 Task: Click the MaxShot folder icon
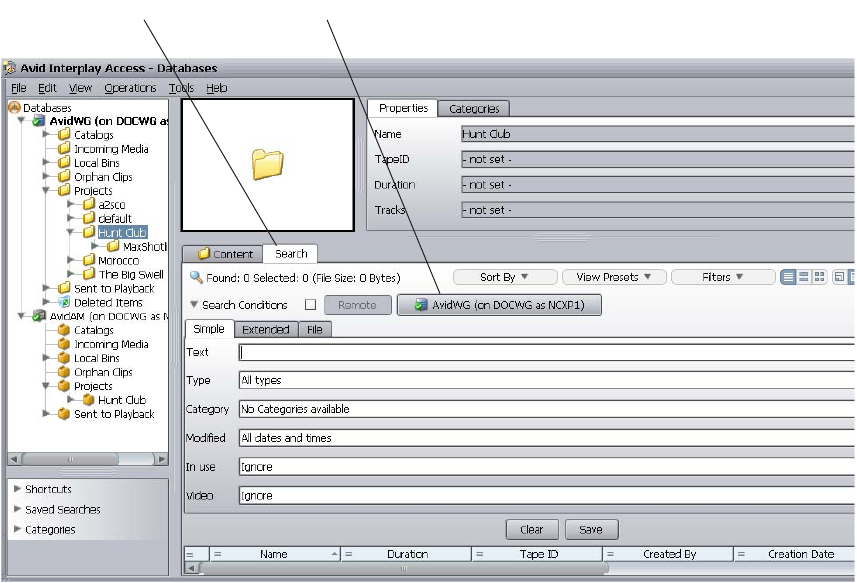pos(113,246)
